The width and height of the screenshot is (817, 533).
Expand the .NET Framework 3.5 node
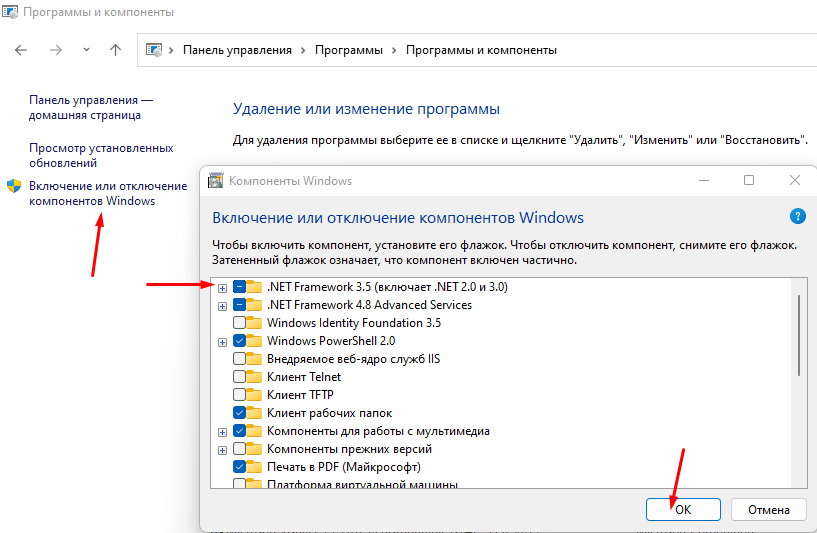click(x=222, y=288)
